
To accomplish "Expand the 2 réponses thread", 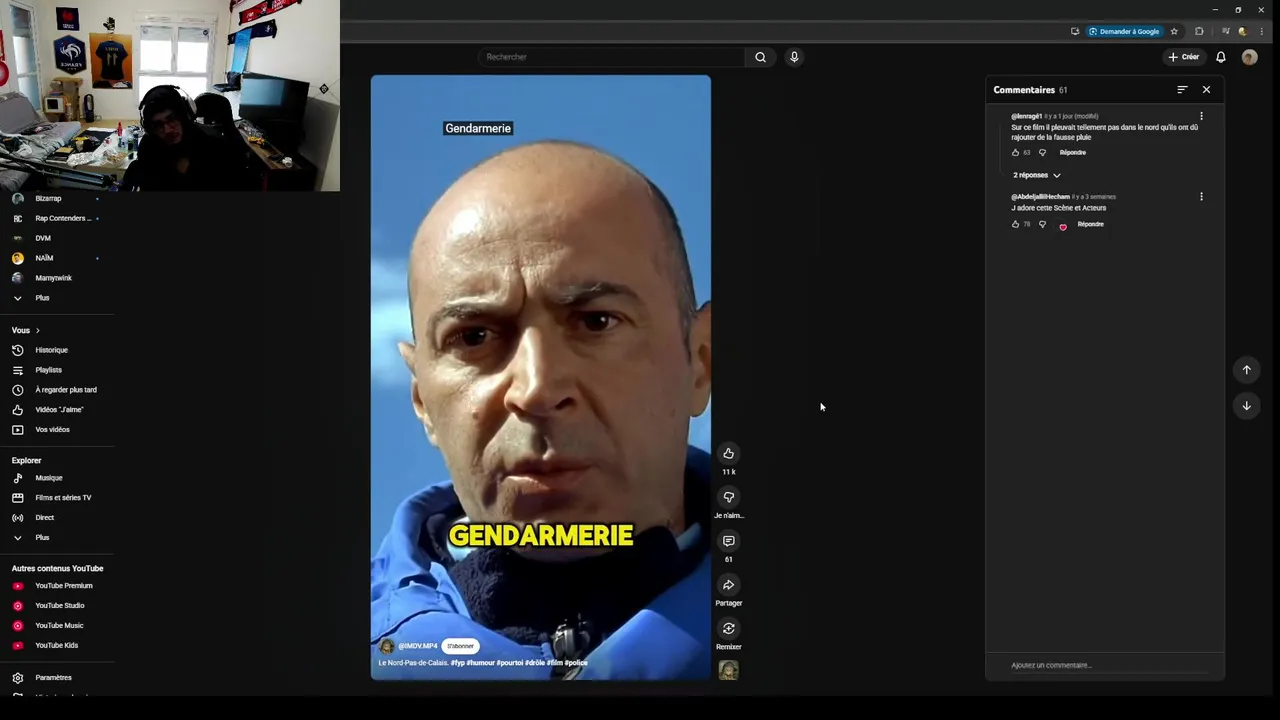I will click(1037, 175).
